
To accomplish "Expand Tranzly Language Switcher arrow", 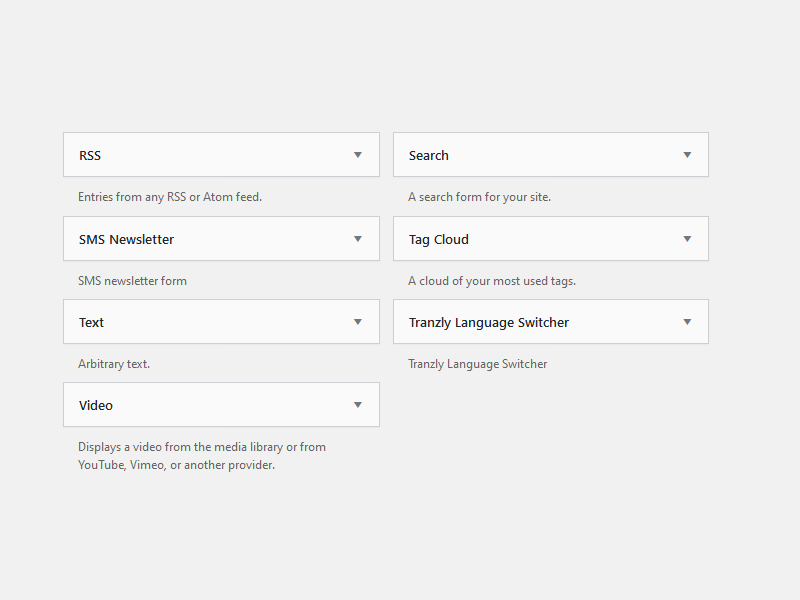I will (687, 322).
